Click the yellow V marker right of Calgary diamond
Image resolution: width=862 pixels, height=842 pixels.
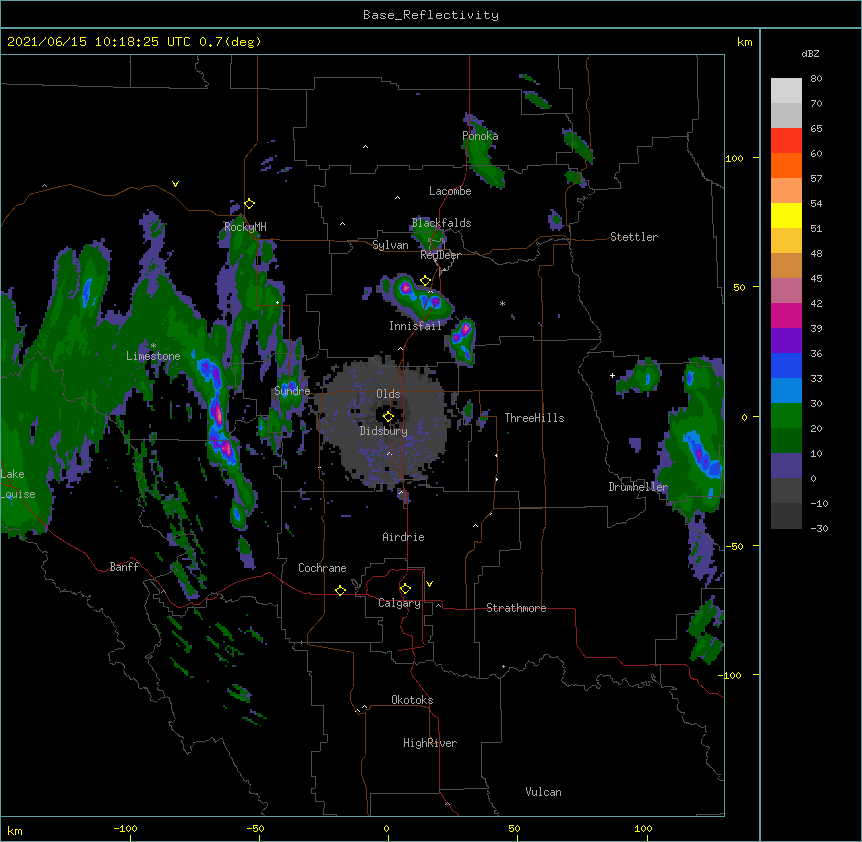[429, 584]
